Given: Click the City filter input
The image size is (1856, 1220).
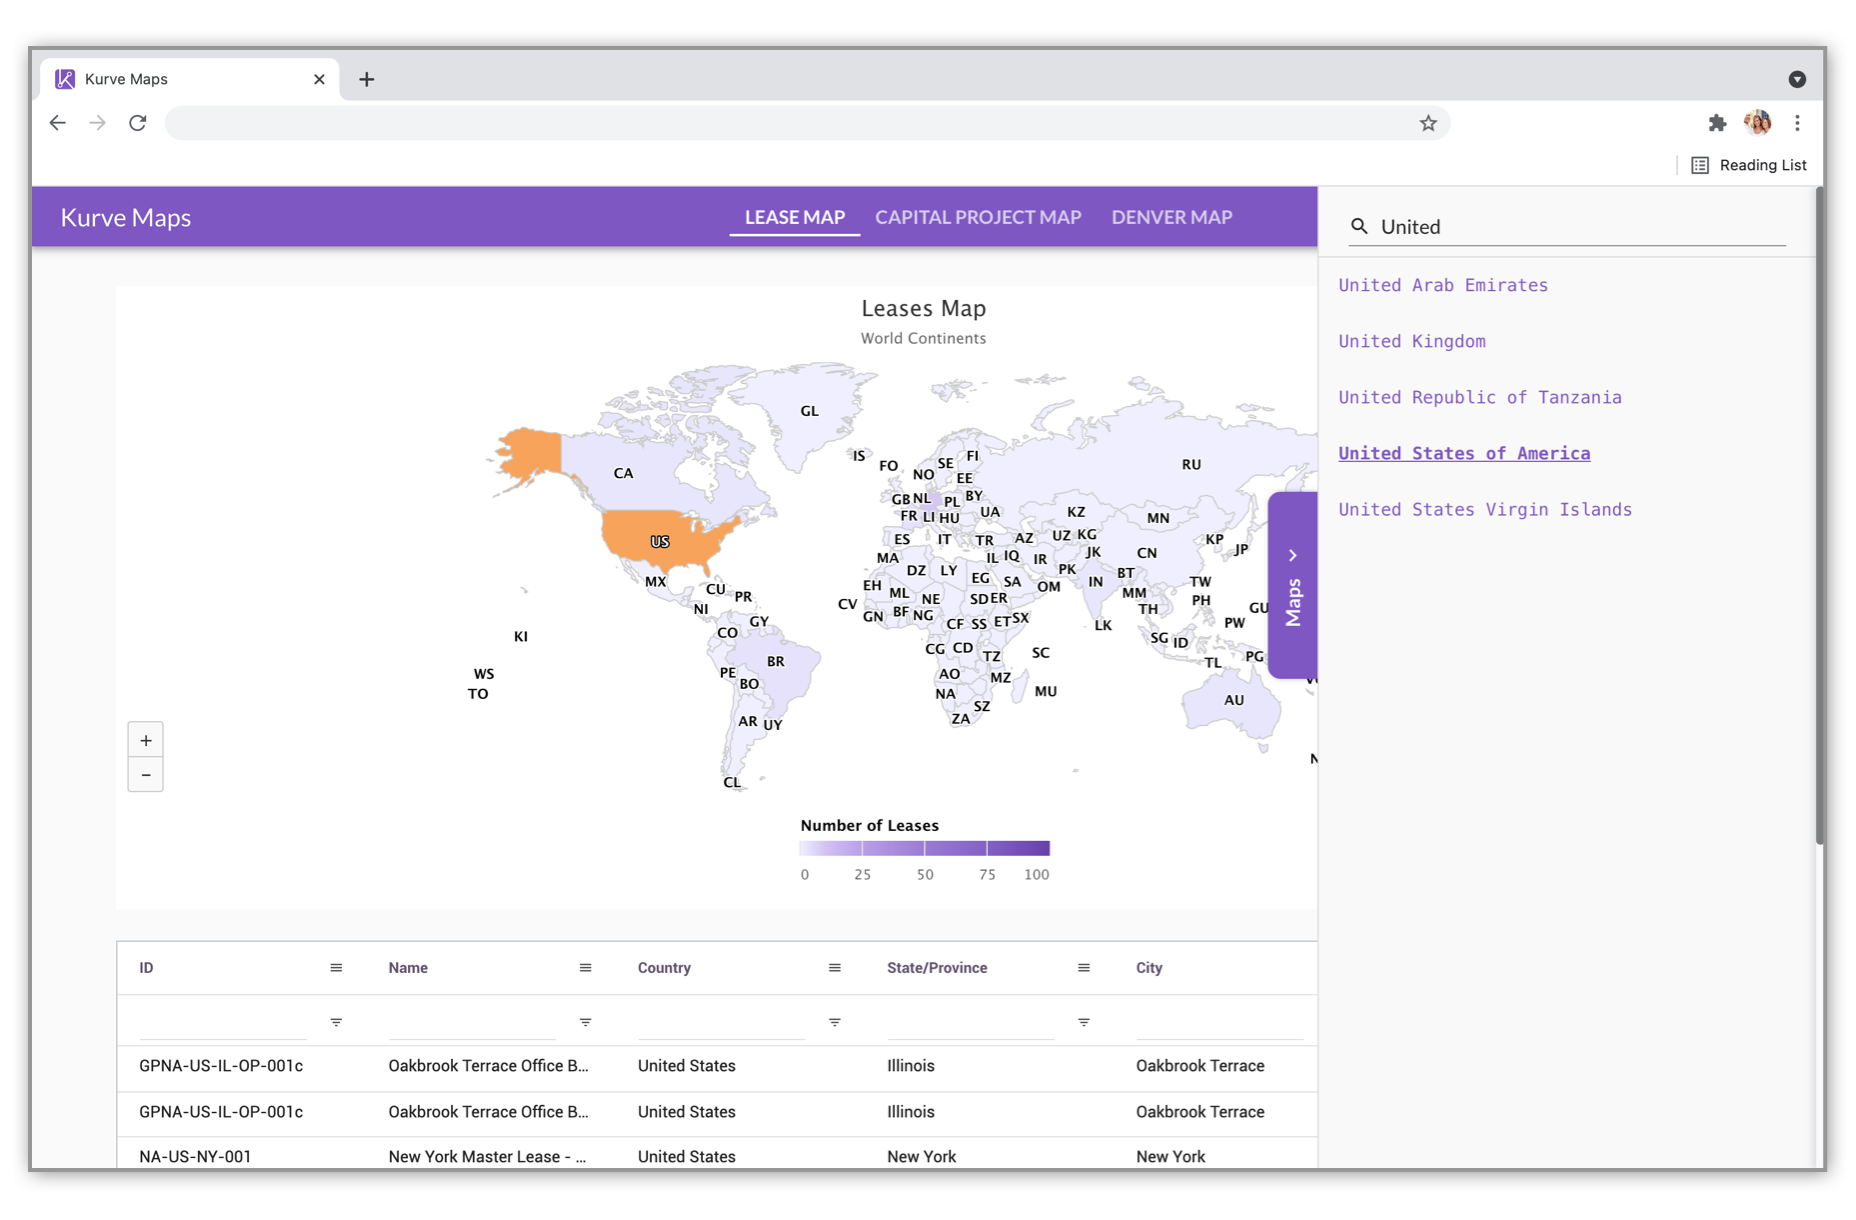Looking at the screenshot, I should click(x=1219, y=1022).
